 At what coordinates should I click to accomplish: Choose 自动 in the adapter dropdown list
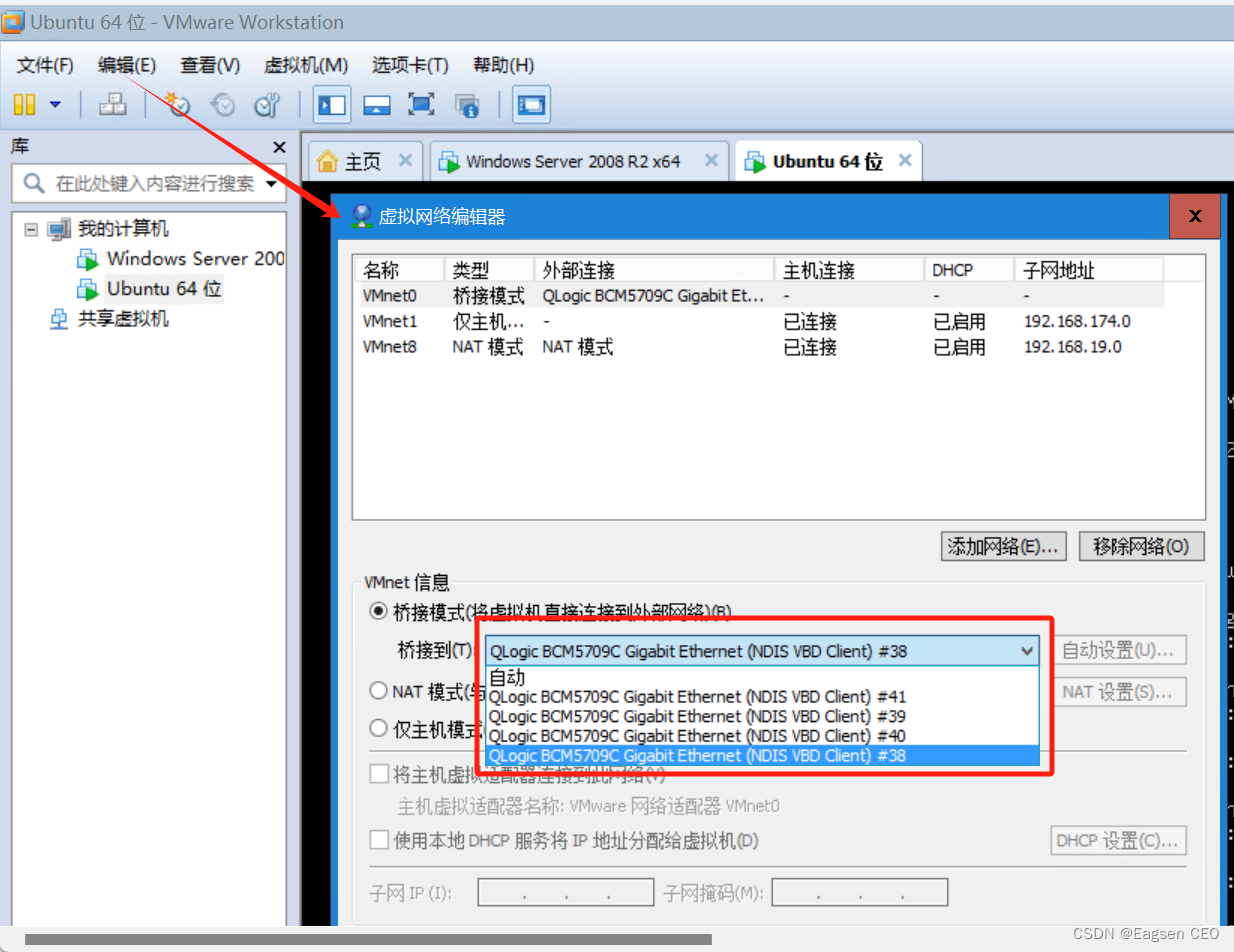tap(762, 678)
